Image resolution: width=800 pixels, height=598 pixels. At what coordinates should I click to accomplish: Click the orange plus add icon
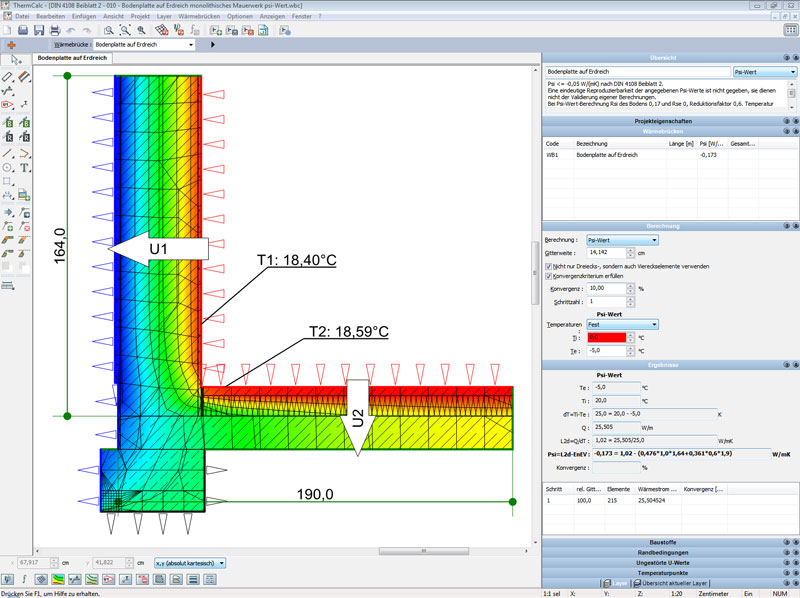pos(11,45)
